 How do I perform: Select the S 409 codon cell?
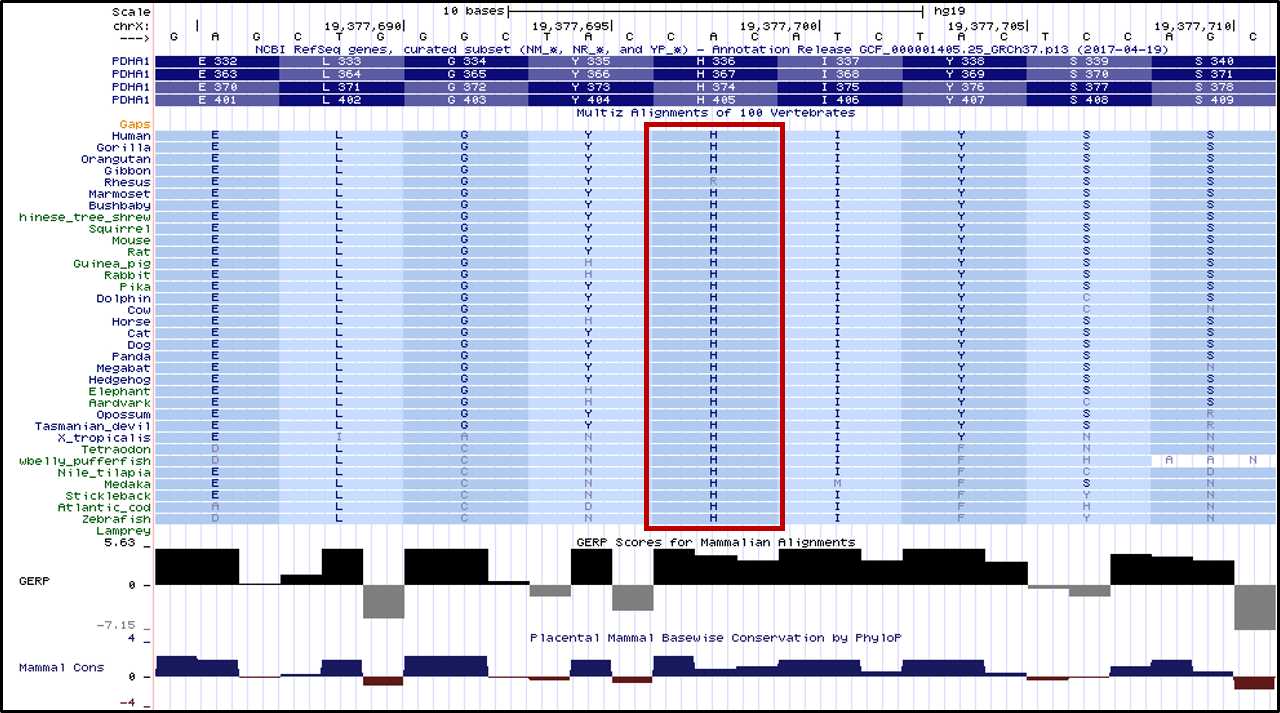tap(1214, 100)
